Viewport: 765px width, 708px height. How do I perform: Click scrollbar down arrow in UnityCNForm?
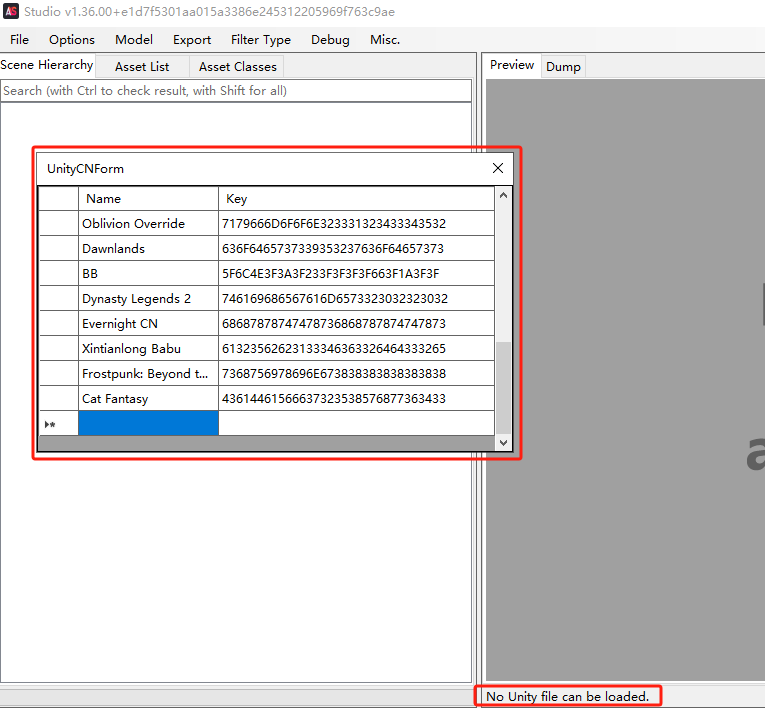pos(503,443)
